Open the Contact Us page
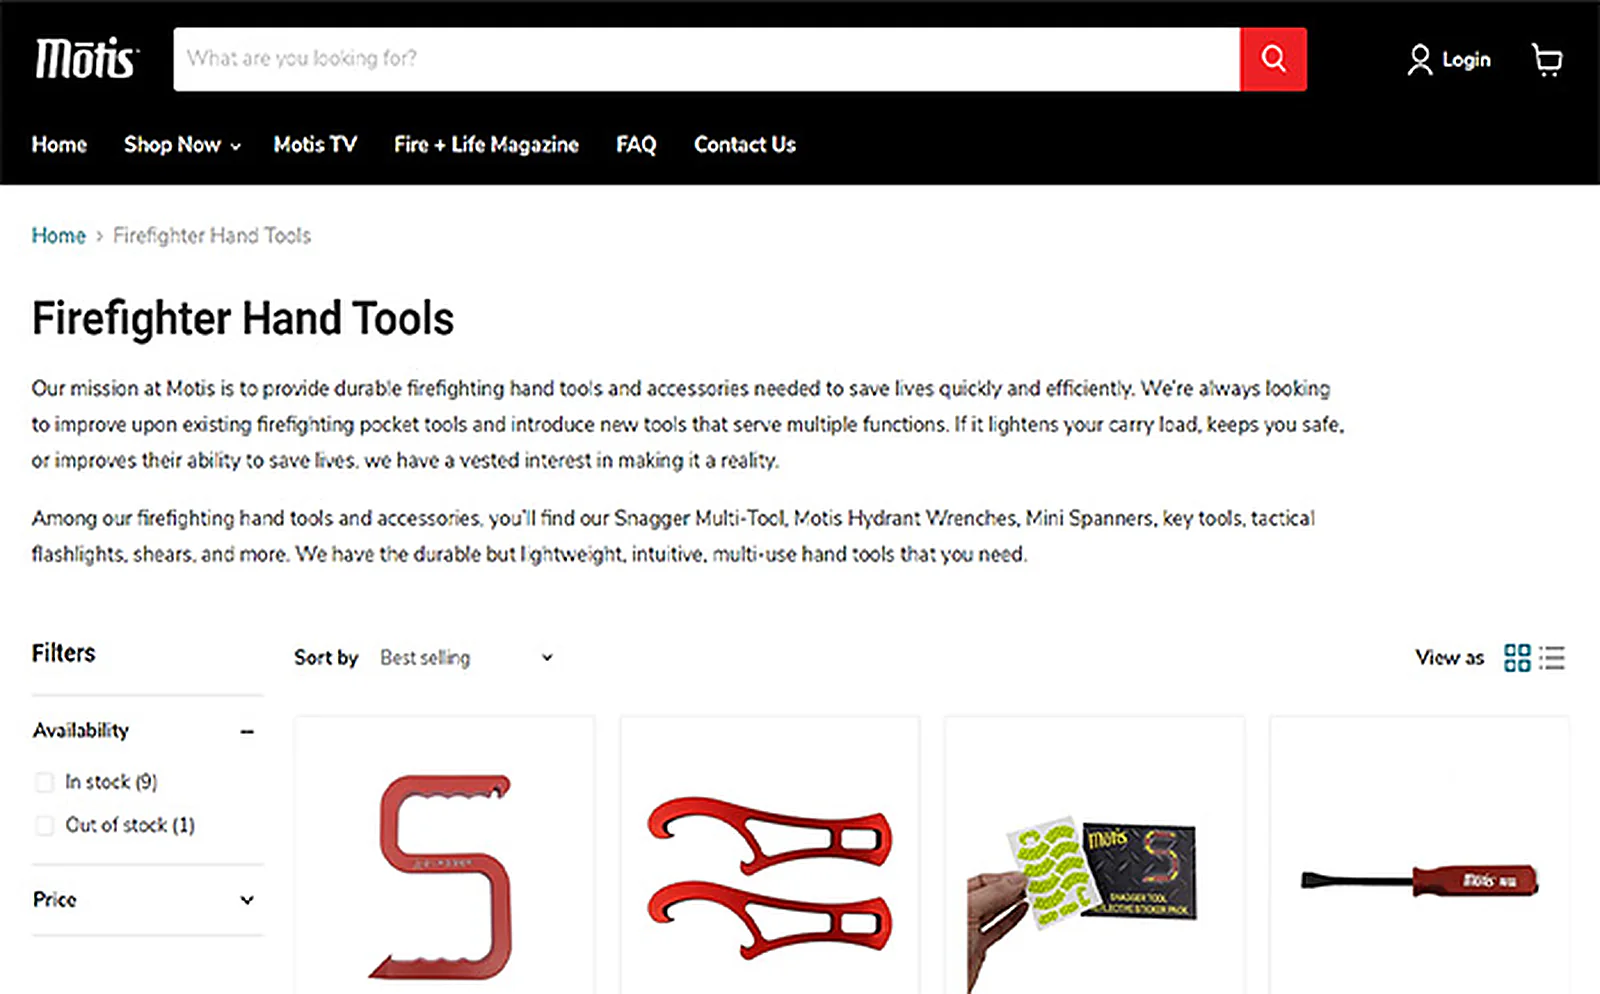The width and height of the screenshot is (1600, 994). (745, 145)
